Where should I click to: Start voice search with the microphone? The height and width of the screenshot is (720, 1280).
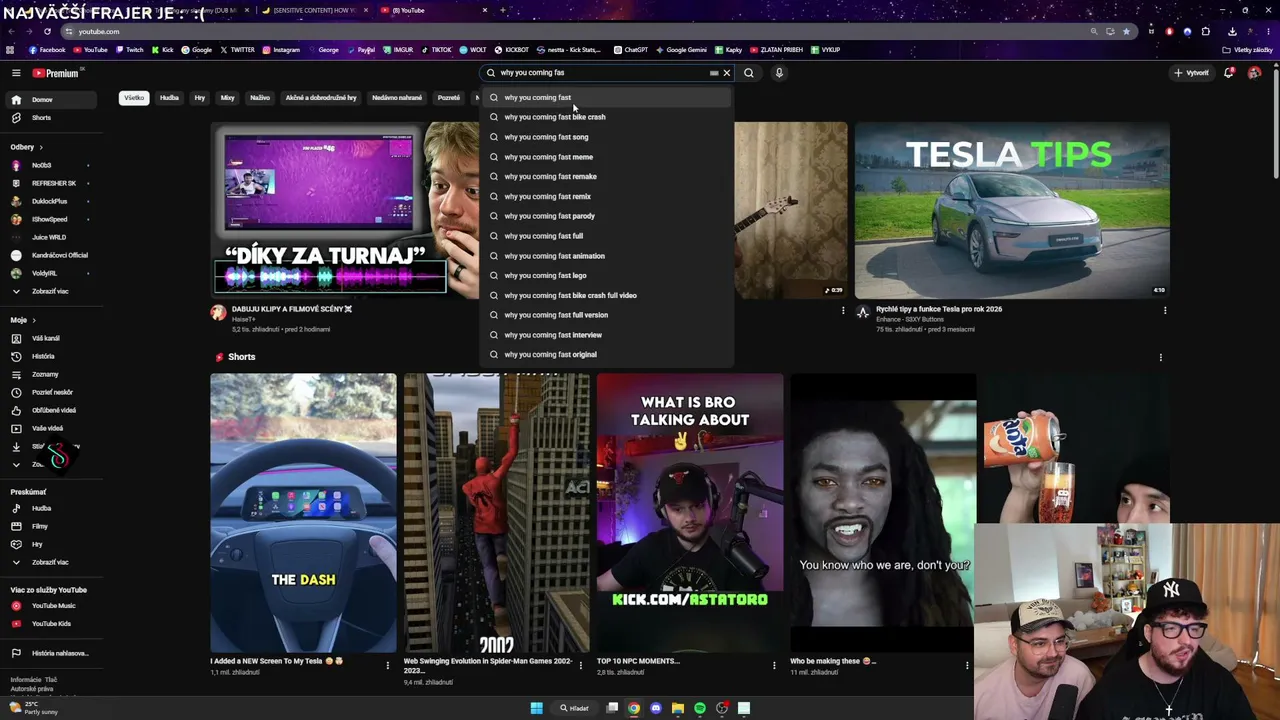[779, 73]
